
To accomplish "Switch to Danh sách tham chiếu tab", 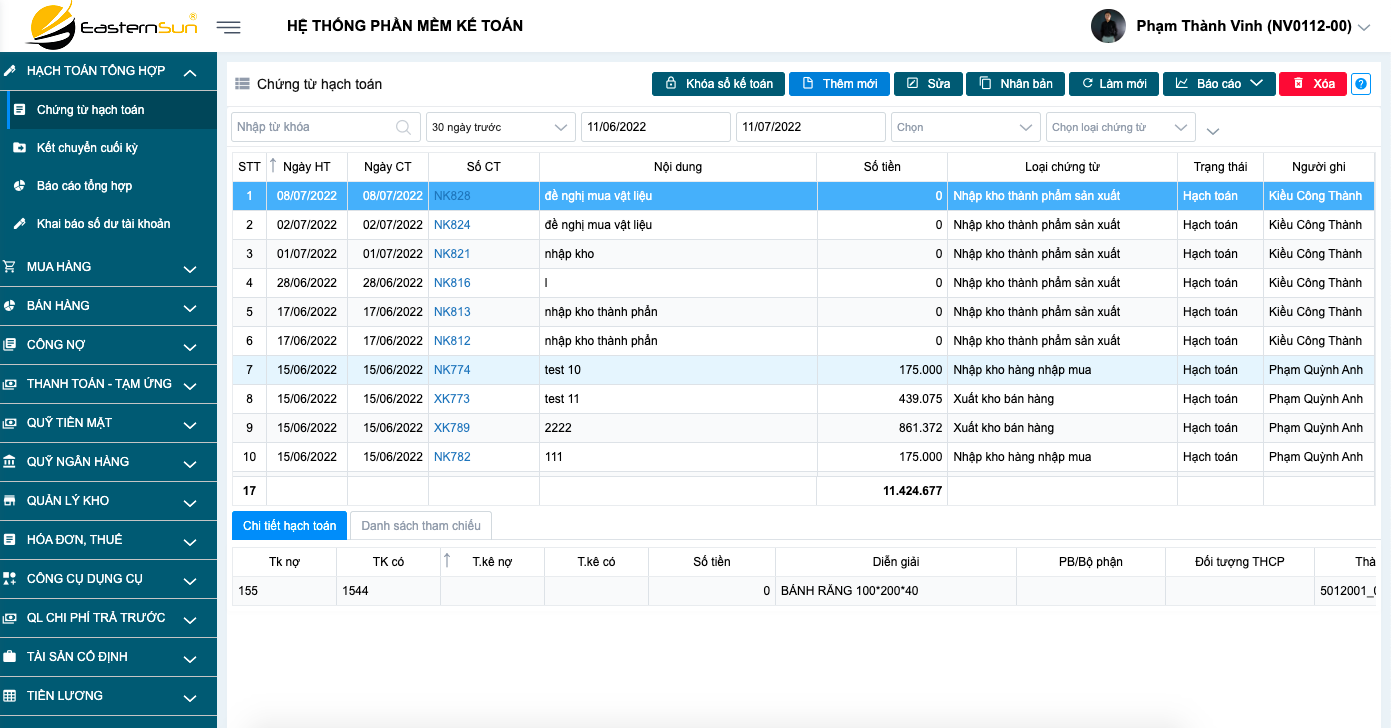I will tap(420, 525).
